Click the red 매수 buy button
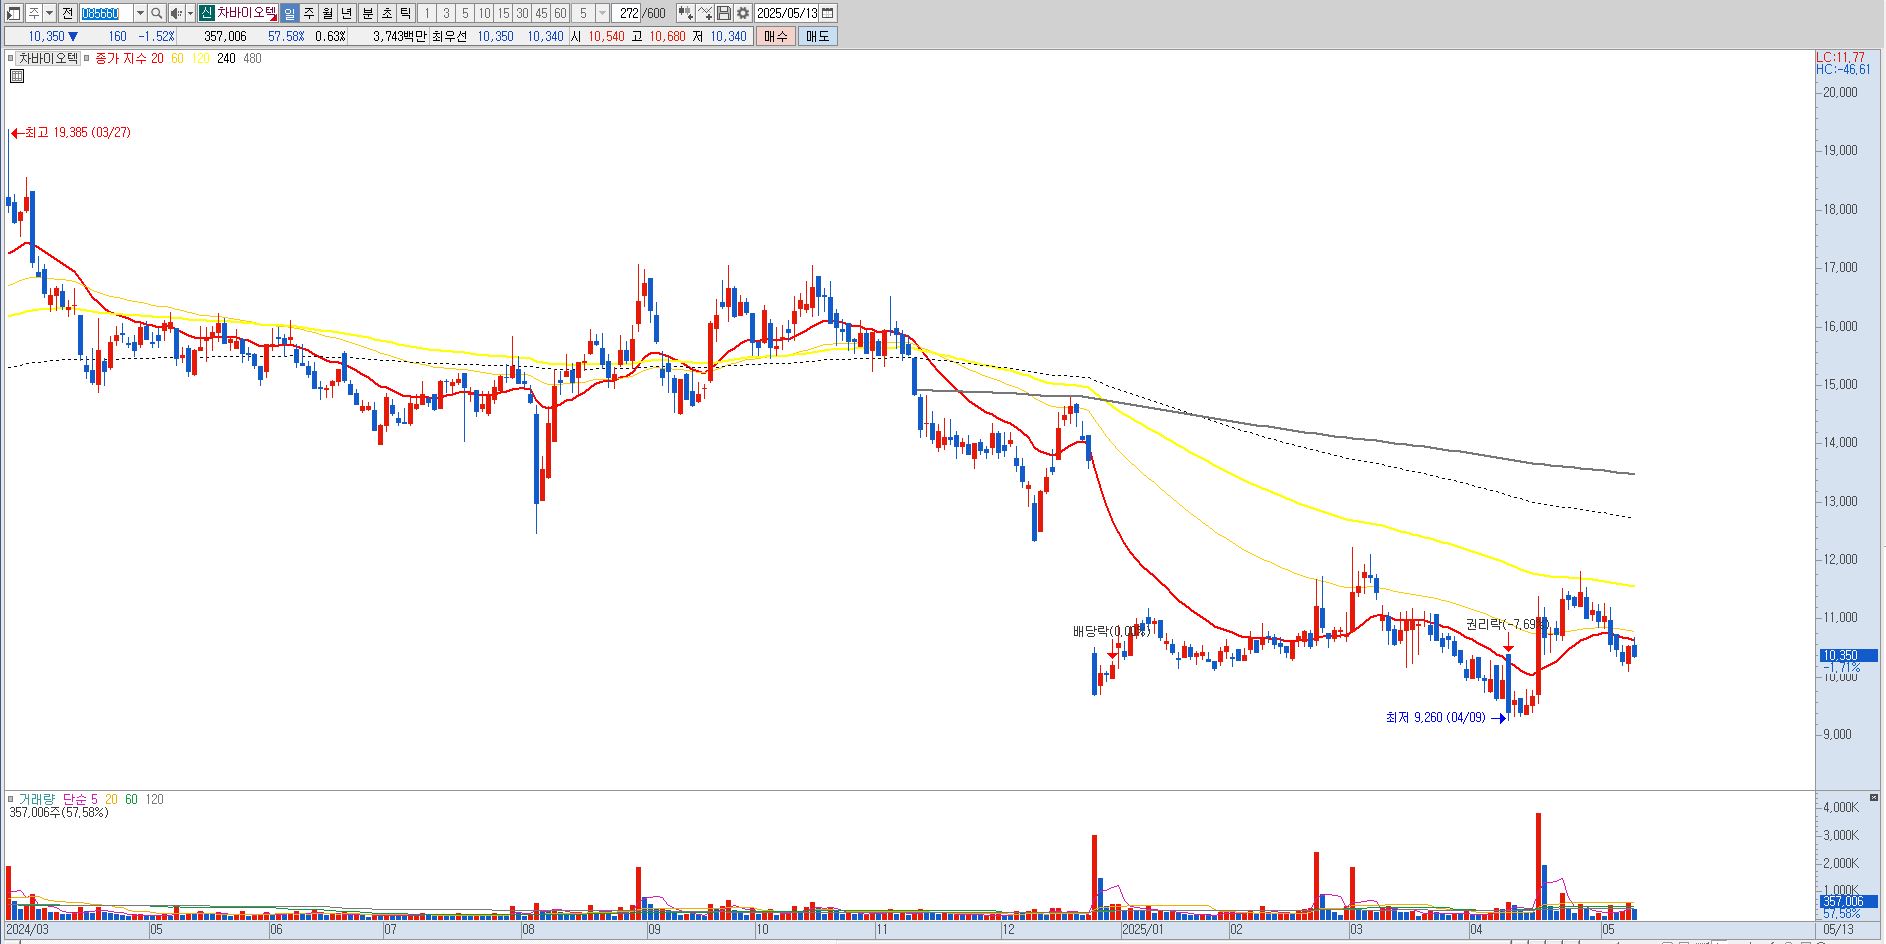 (775, 36)
